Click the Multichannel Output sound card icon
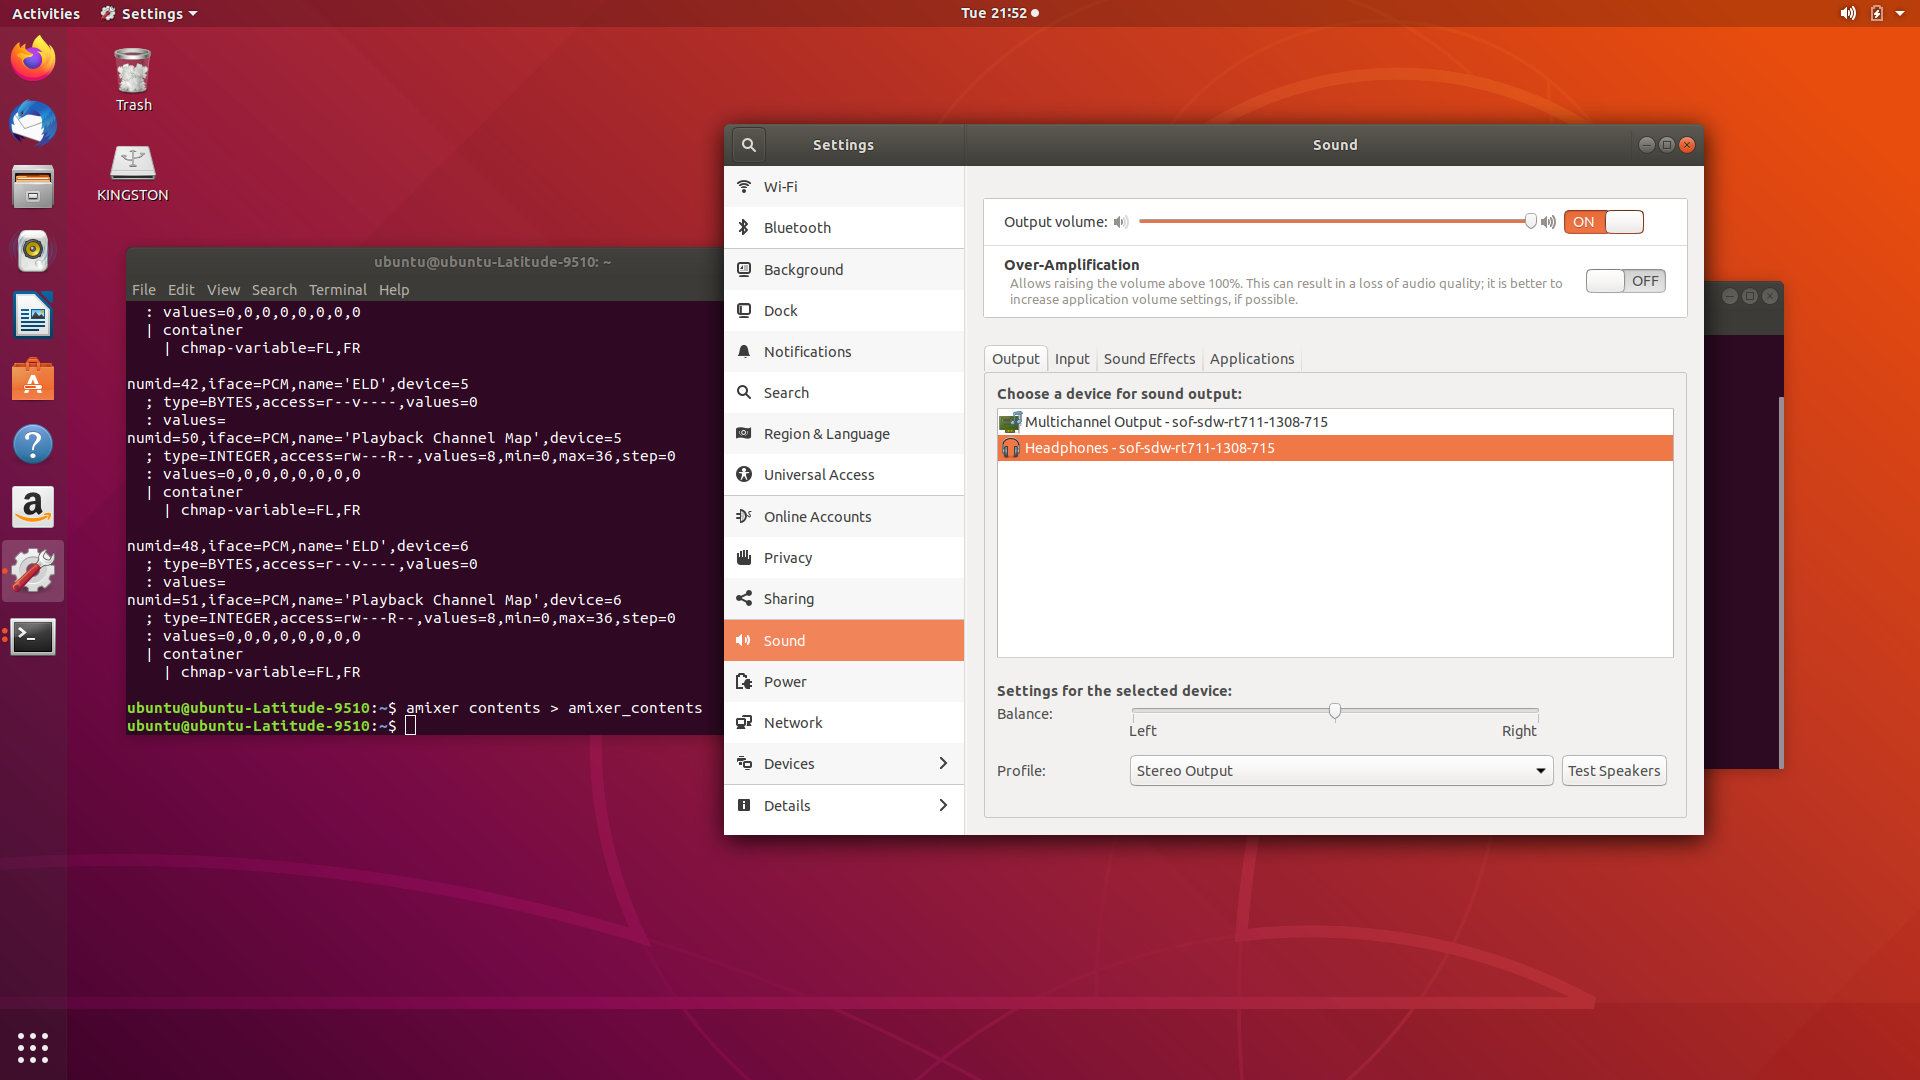Viewport: 1920px width, 1080px height. click(1010, 422)
